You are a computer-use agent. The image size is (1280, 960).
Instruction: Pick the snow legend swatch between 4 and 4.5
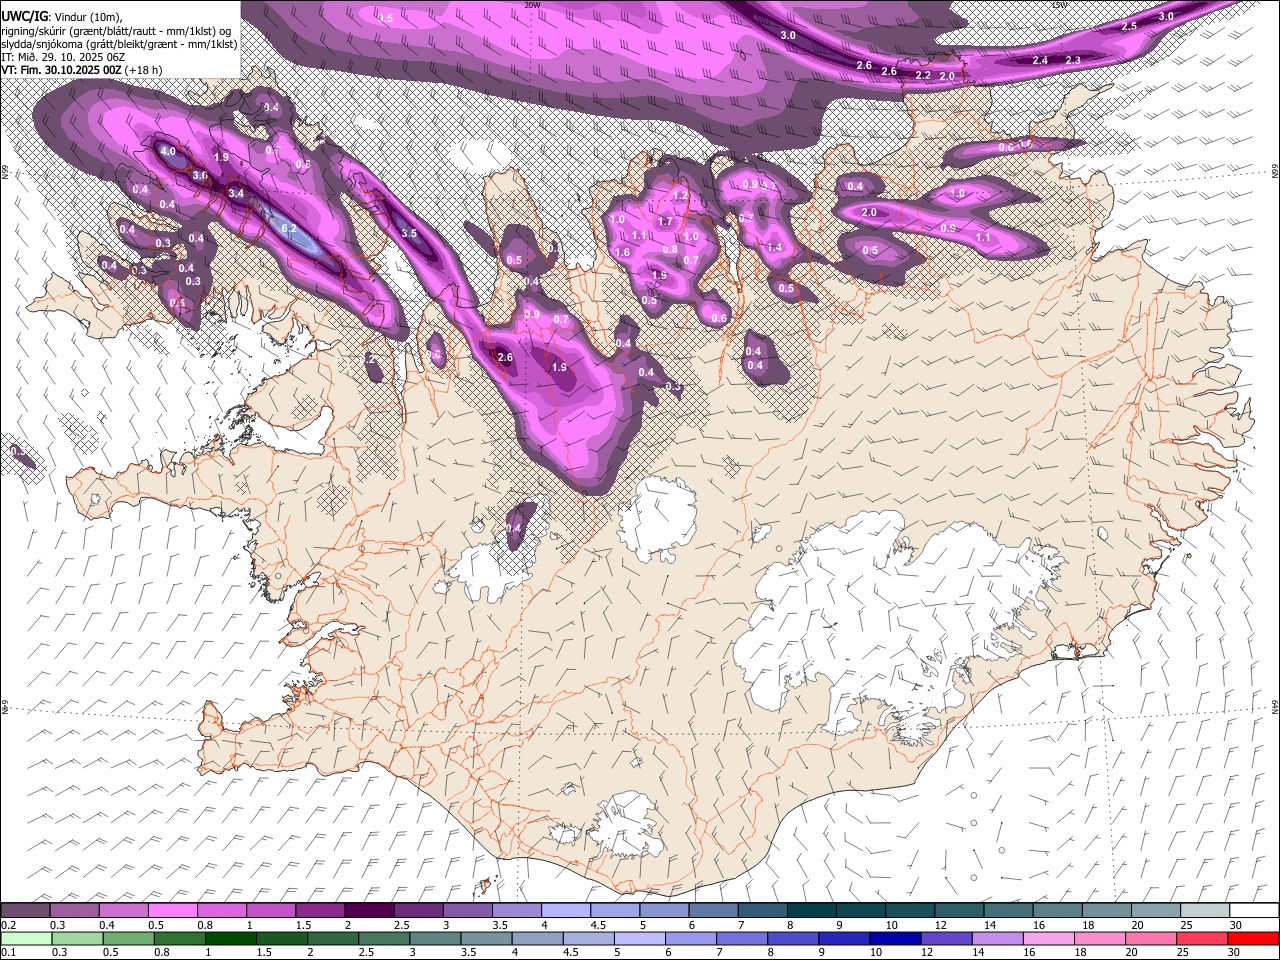[x=566, y=911]
